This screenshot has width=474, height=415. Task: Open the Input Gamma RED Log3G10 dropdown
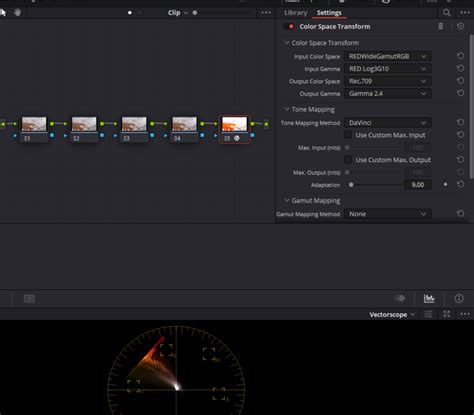tap(388, 69)
